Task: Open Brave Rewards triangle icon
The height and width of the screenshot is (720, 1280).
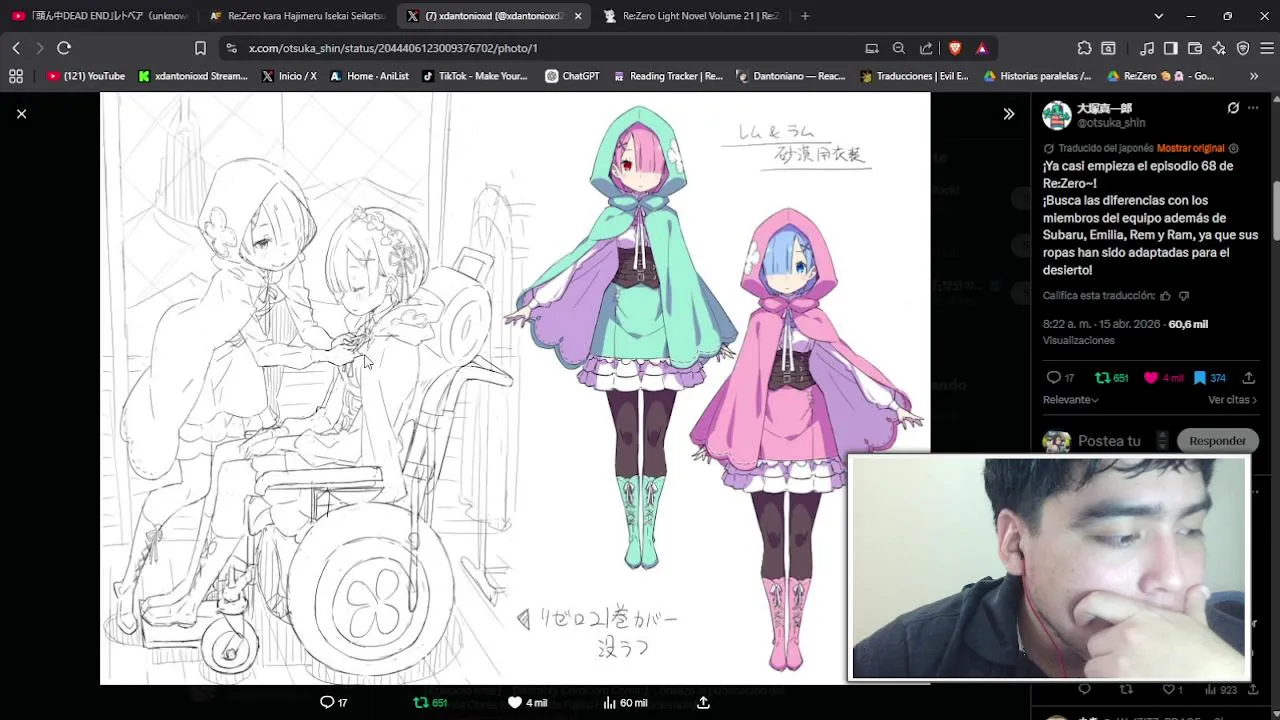Action: 982,48
